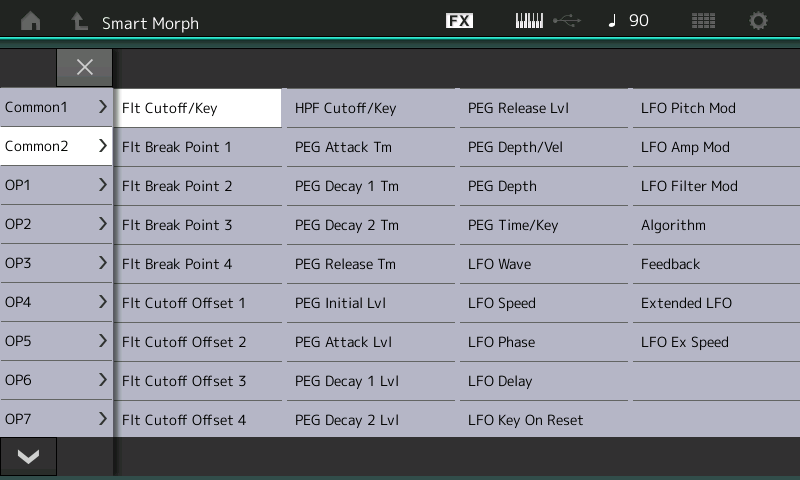Image resolution: width=800 pixels, height=480 pixels.
Task: Go to the Home screen icon
Action: 30,21
